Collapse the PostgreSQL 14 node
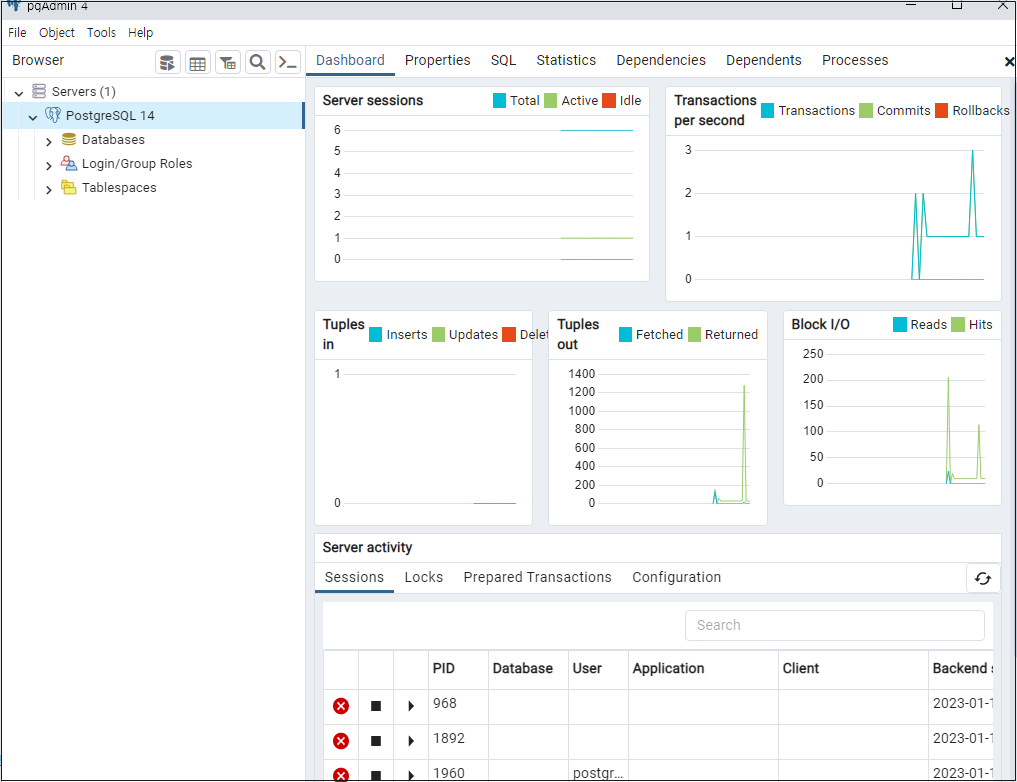 tap(32, 117)
